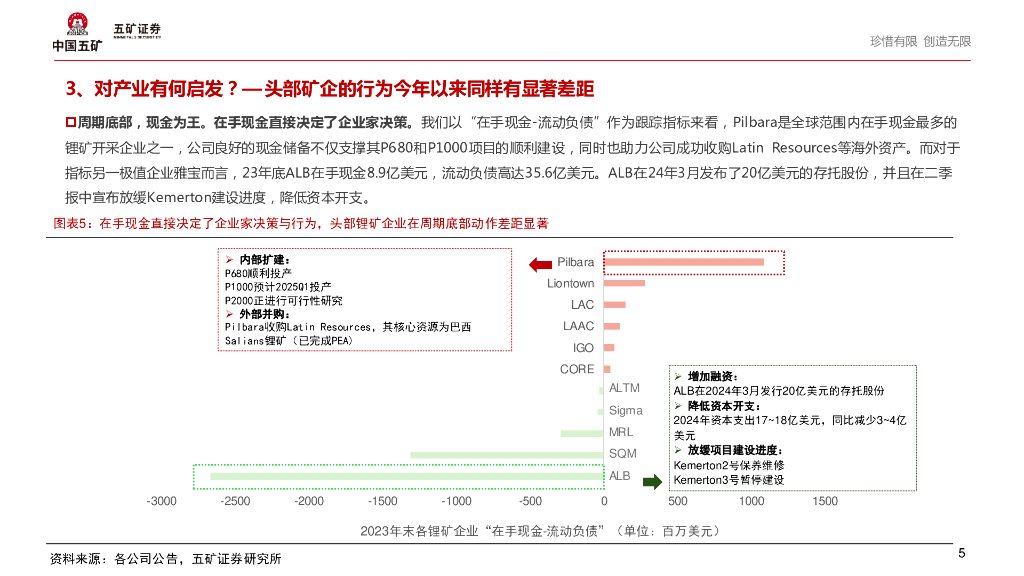Select the slogan 珍惜有限 创造无限
Screen dimensions: 1024x576
click(x=920, y=41)
